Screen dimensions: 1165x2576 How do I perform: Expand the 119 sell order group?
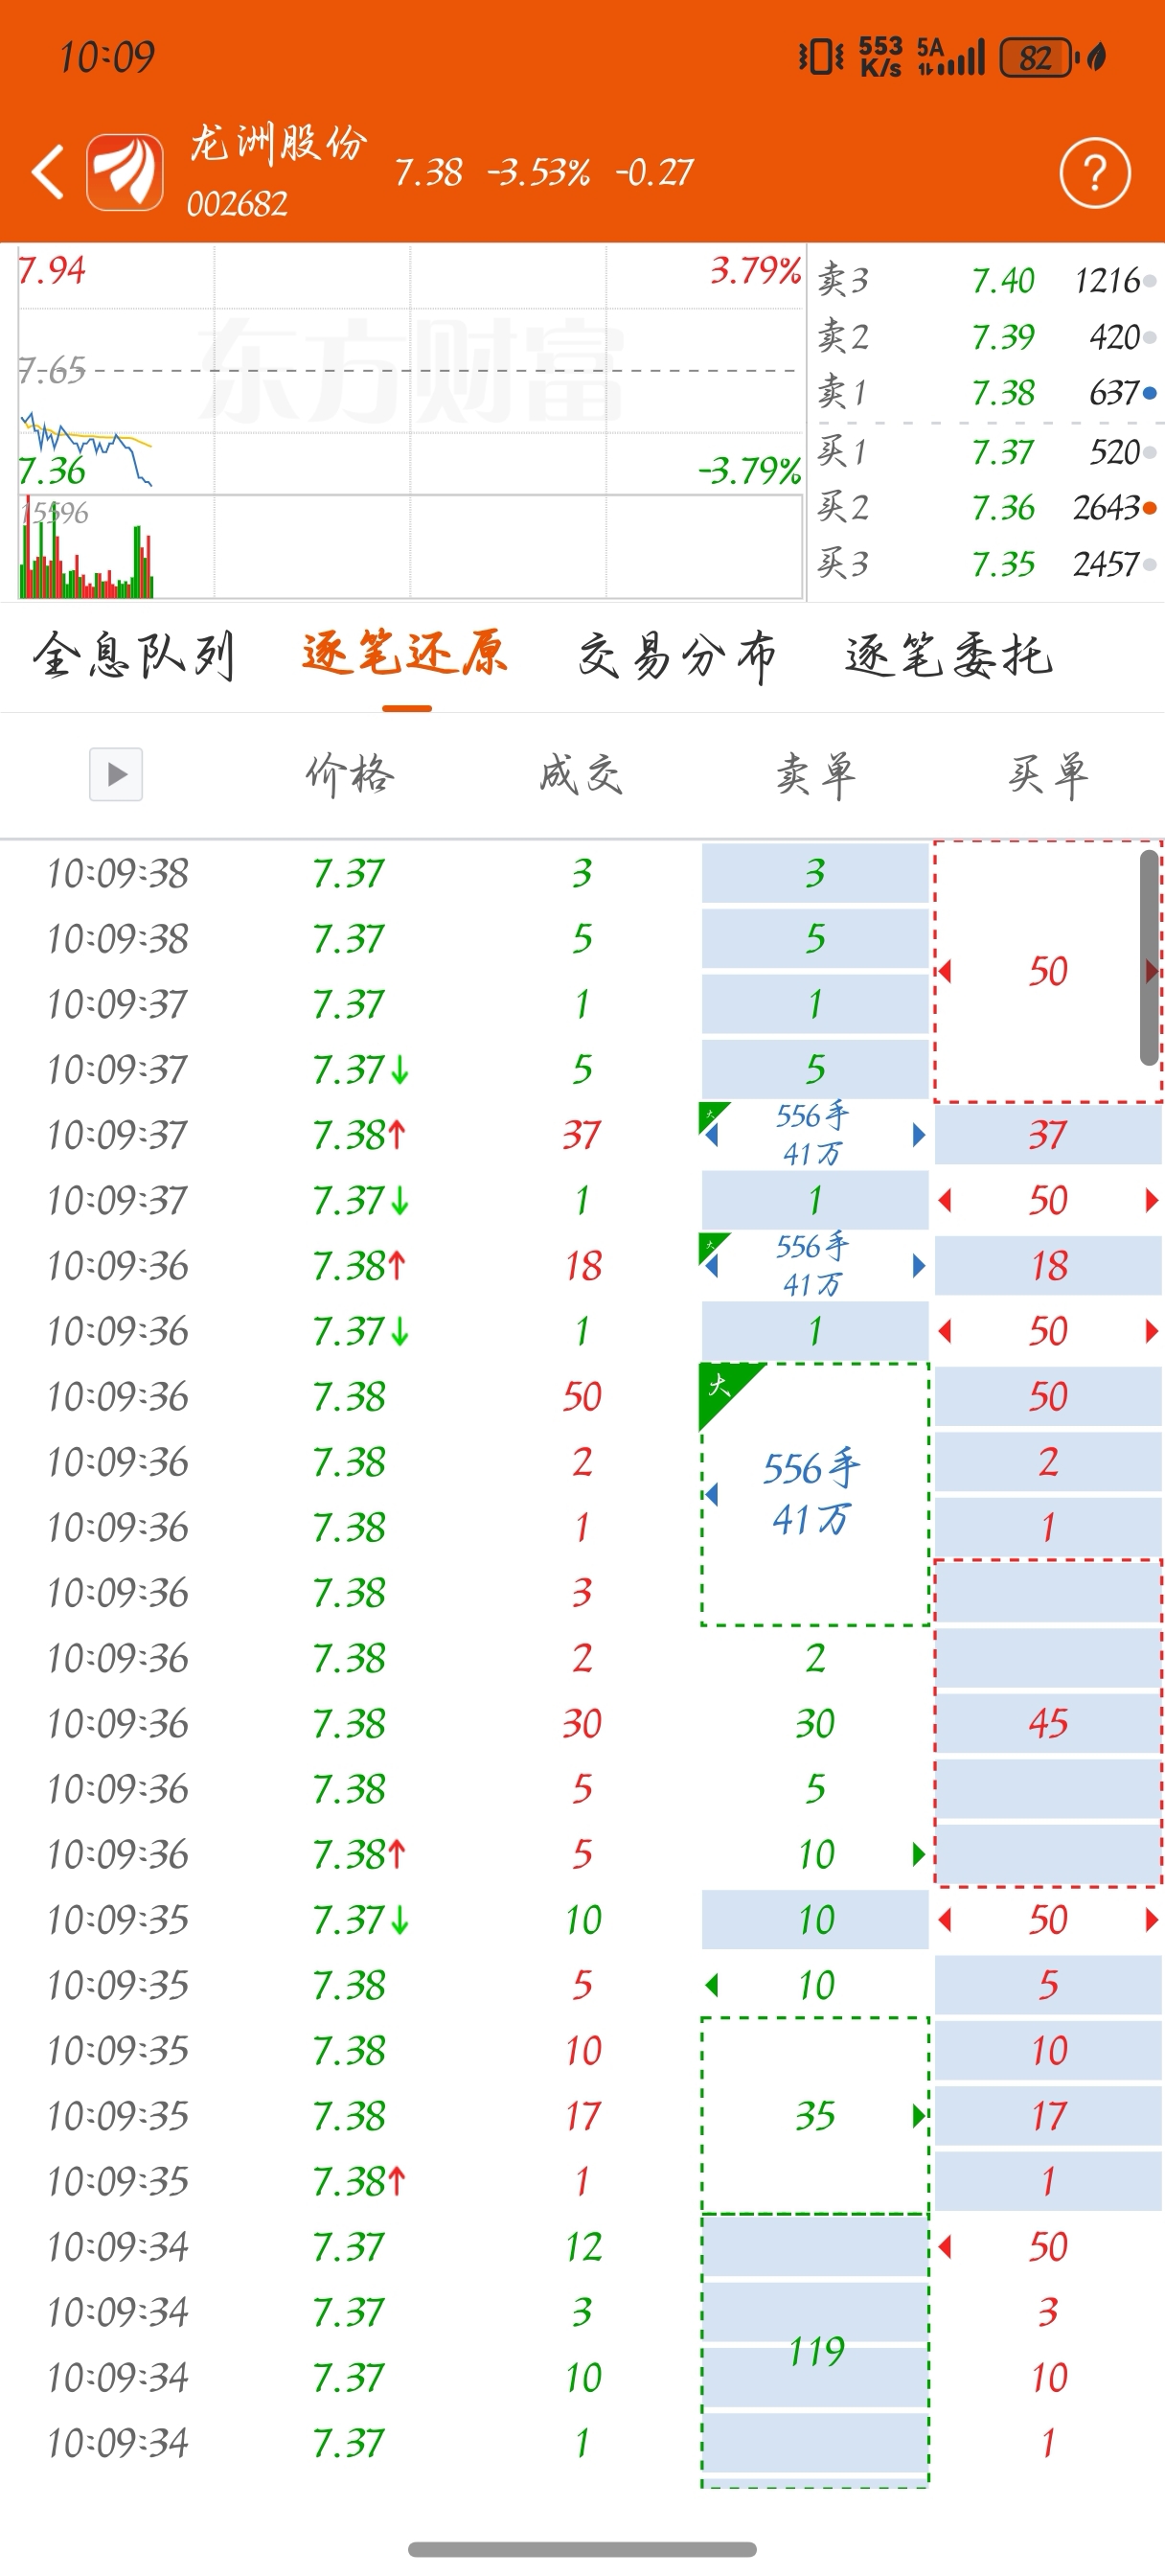tap(815, 2350)
